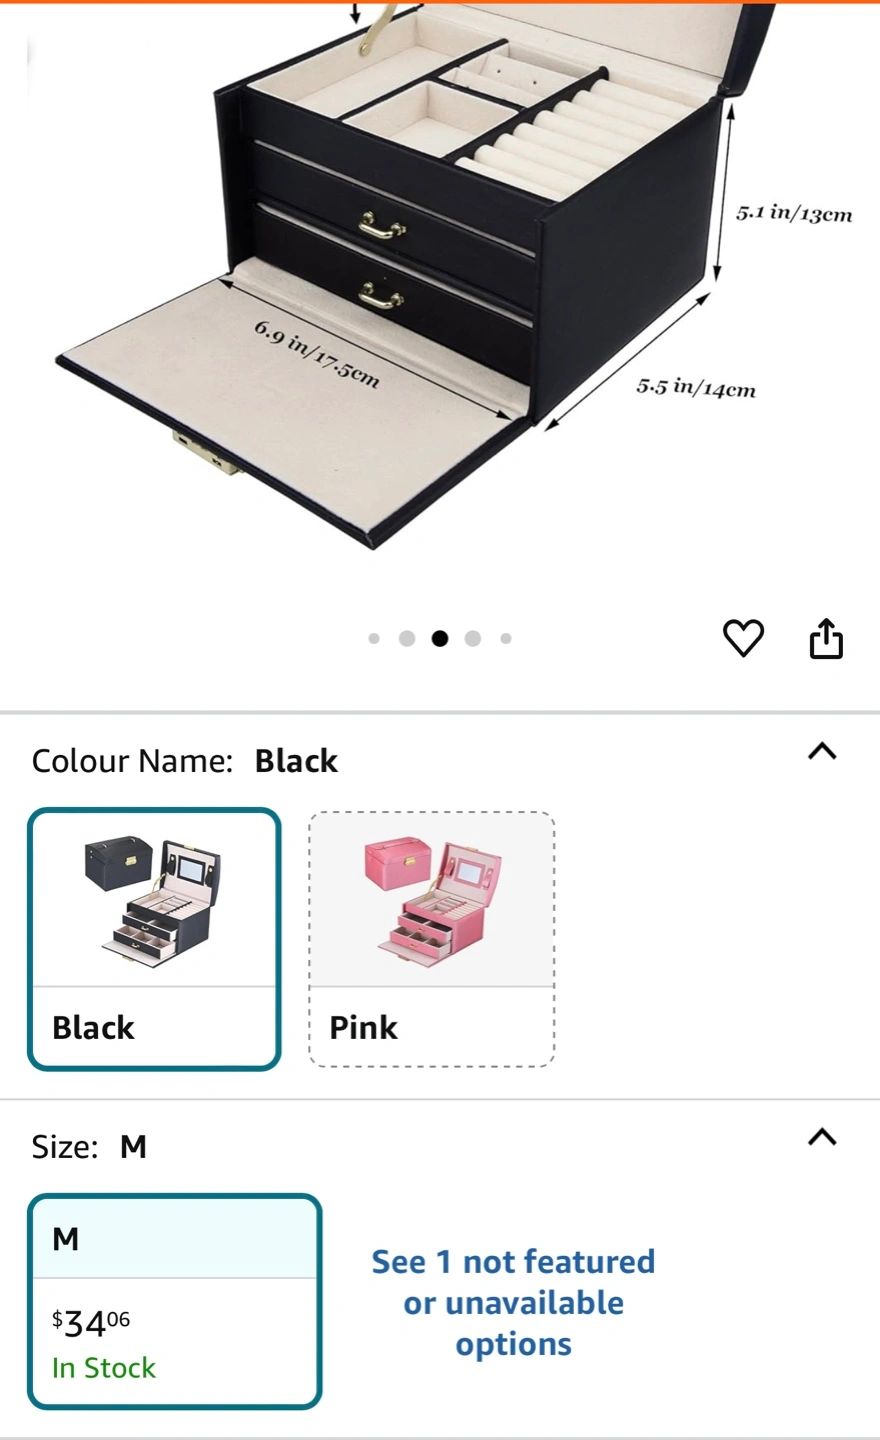Select the Black colour option
The height and width of the screenshot is (1440, 880).
pyautogui.click(x=154, y=939)
